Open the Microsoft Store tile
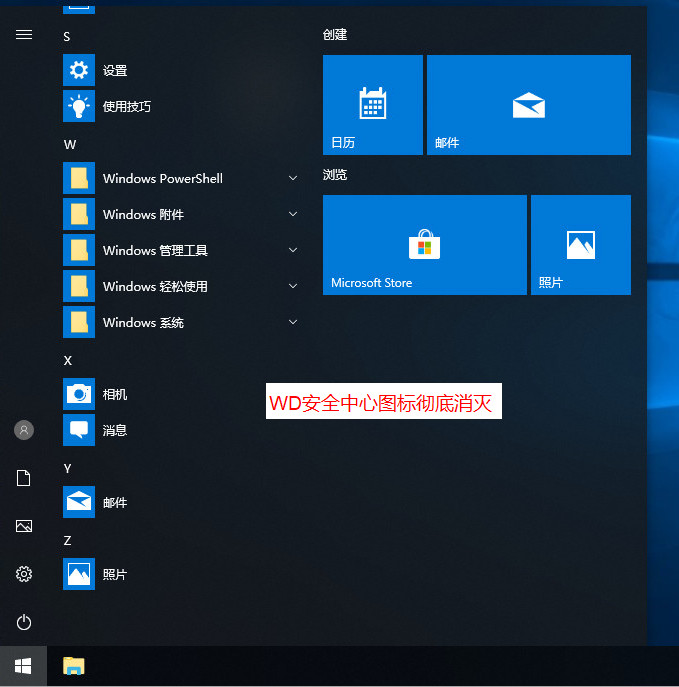679x687 pixels. point(424,245)
